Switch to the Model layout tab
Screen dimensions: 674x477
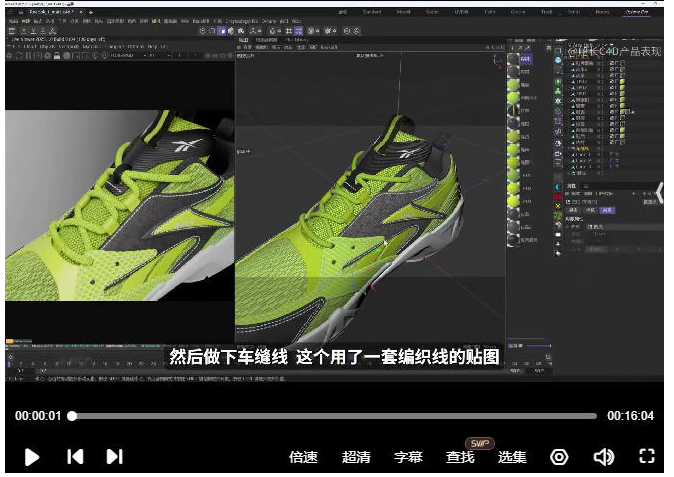pyautogui.click(x=404, y=12)
